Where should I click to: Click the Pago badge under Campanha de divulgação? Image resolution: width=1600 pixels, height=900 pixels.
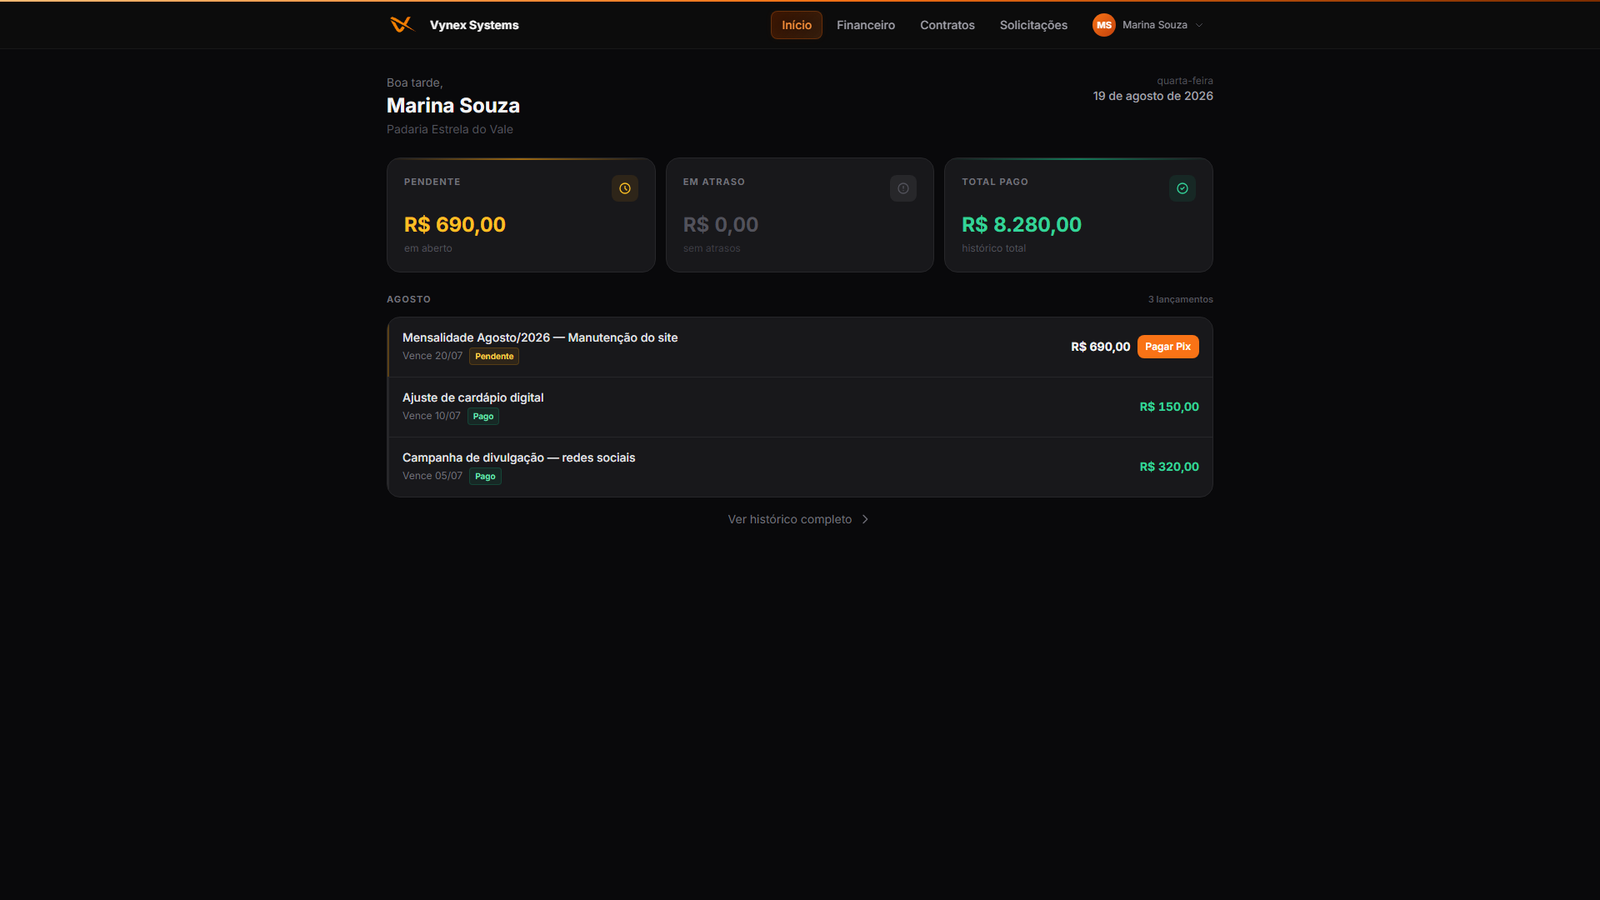coord(485,476)
